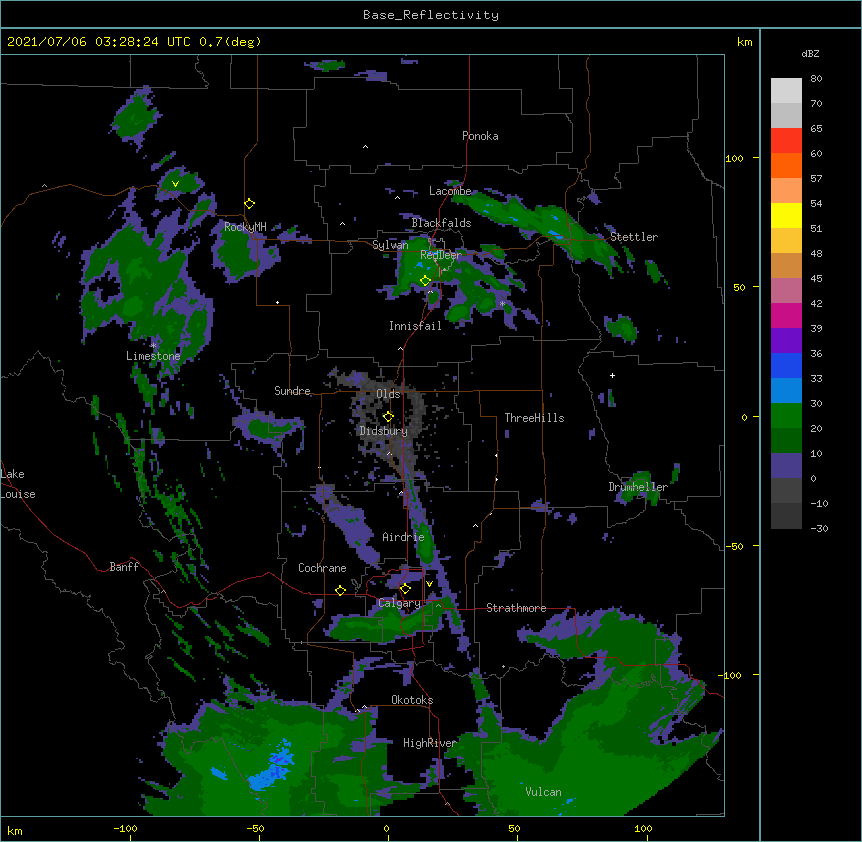Click the Okotoks city label
Viewport: 862px width, 842px height.
[412, 700]
